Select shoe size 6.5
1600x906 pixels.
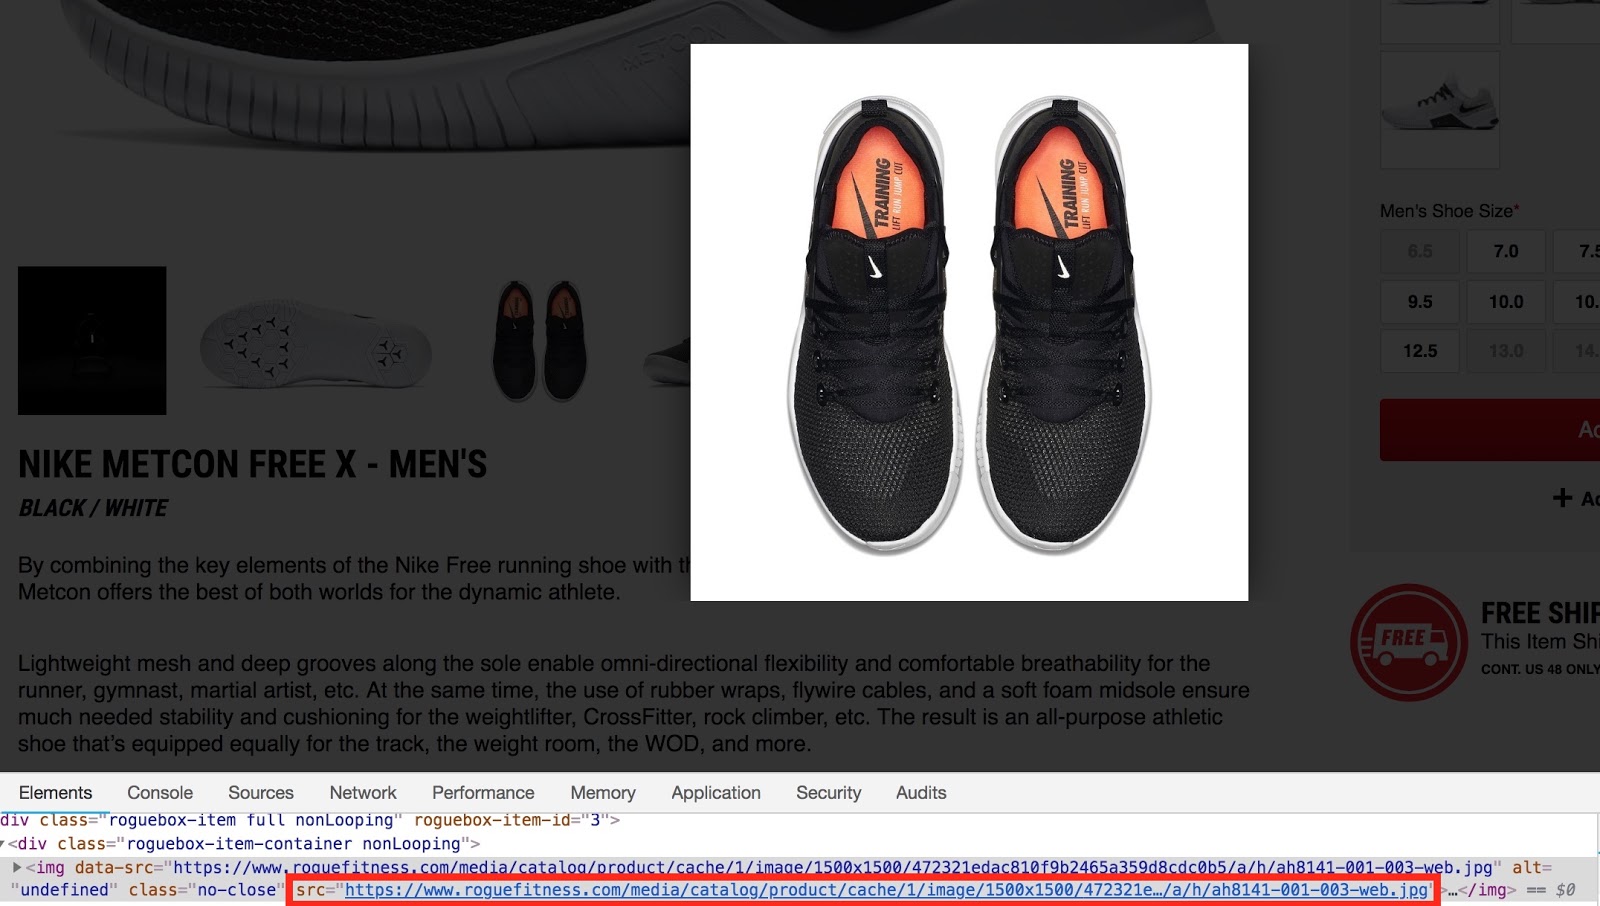click(1420, 252)
